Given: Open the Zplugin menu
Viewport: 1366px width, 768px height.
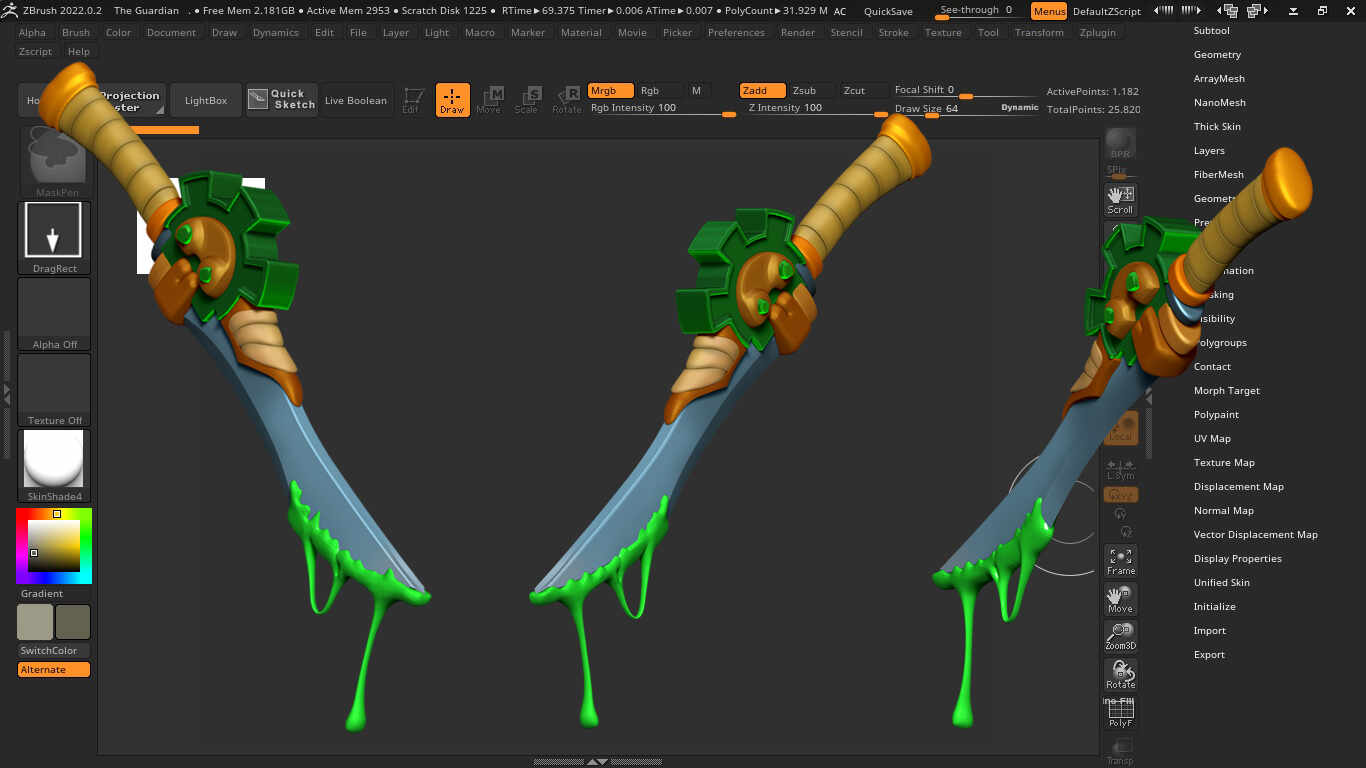Looking at the screenshot, I should 1100,32.
